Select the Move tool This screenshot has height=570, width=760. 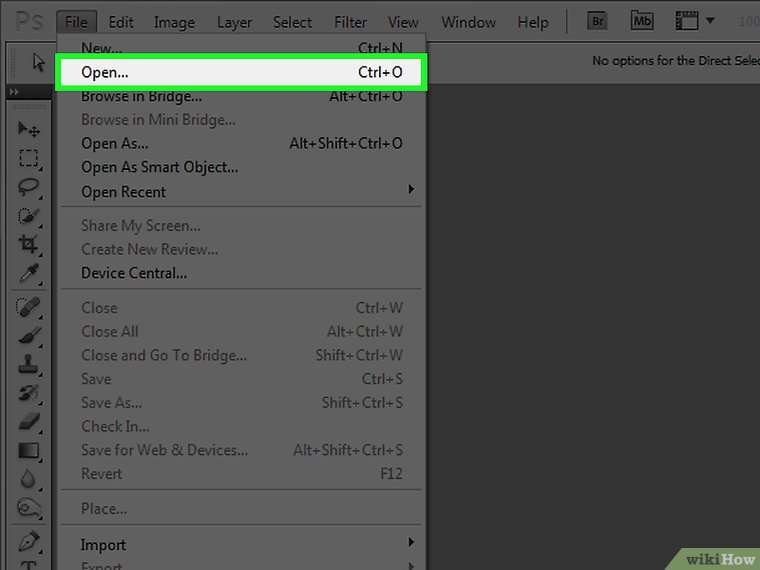[x=28, y=130]
